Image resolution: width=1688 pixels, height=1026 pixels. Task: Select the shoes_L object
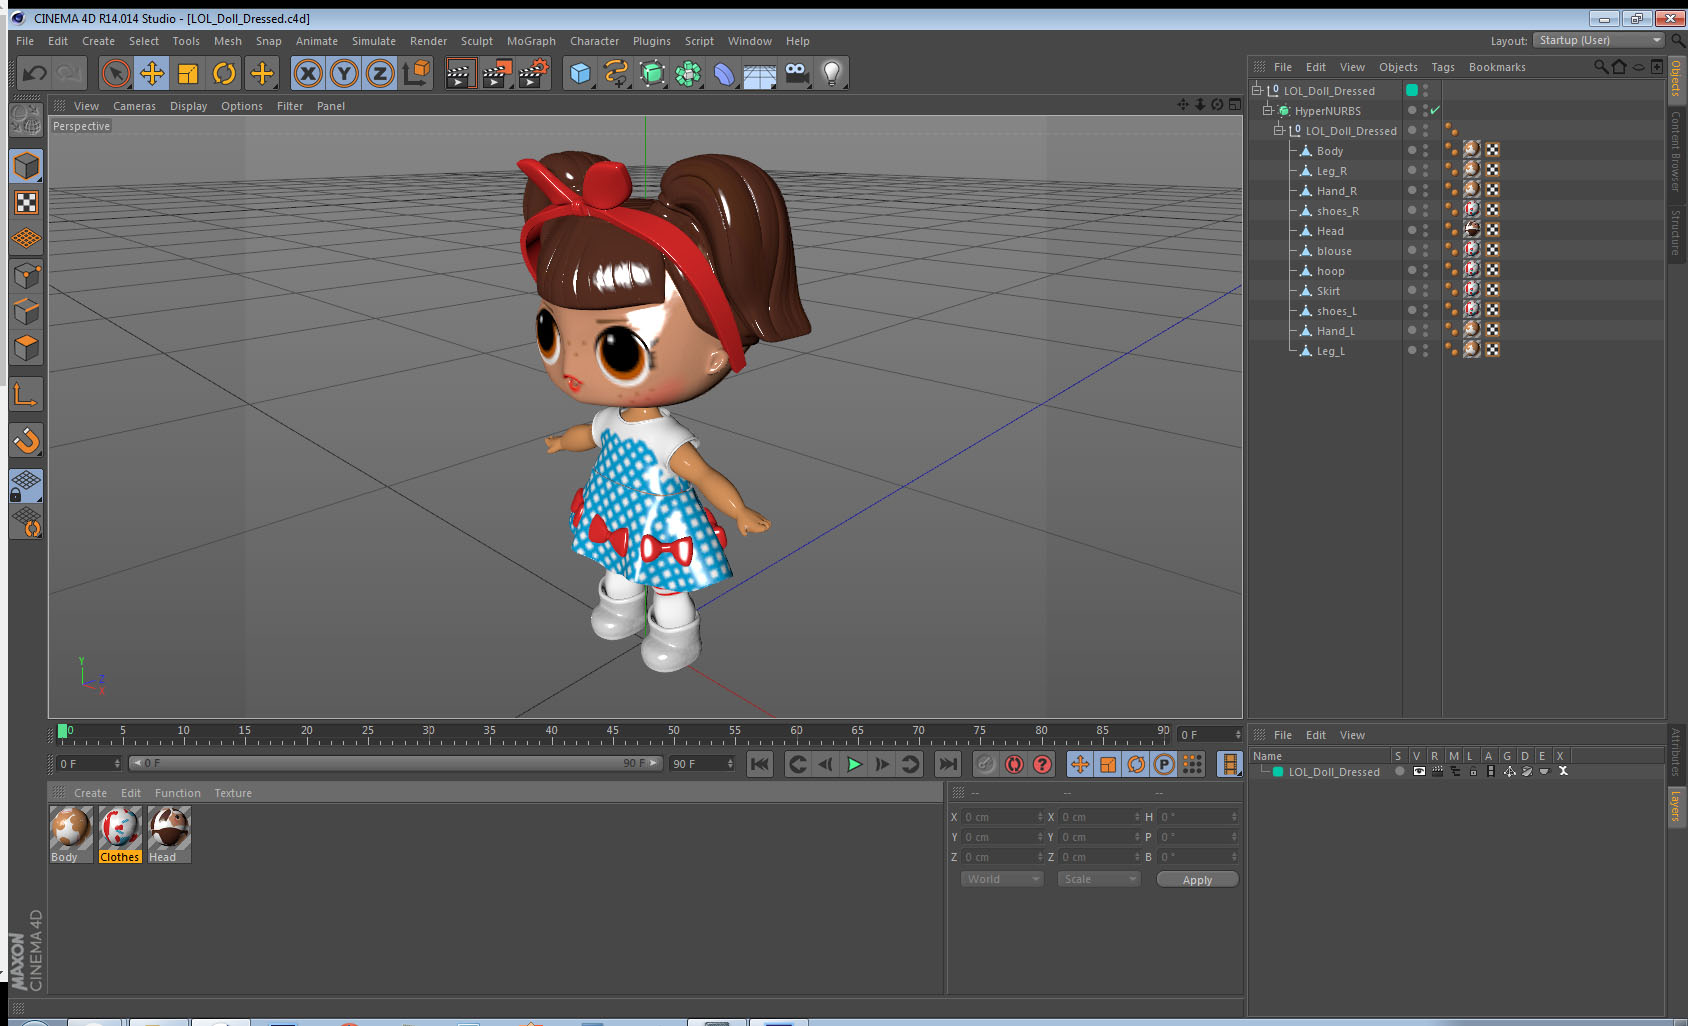coord(1336,311)
